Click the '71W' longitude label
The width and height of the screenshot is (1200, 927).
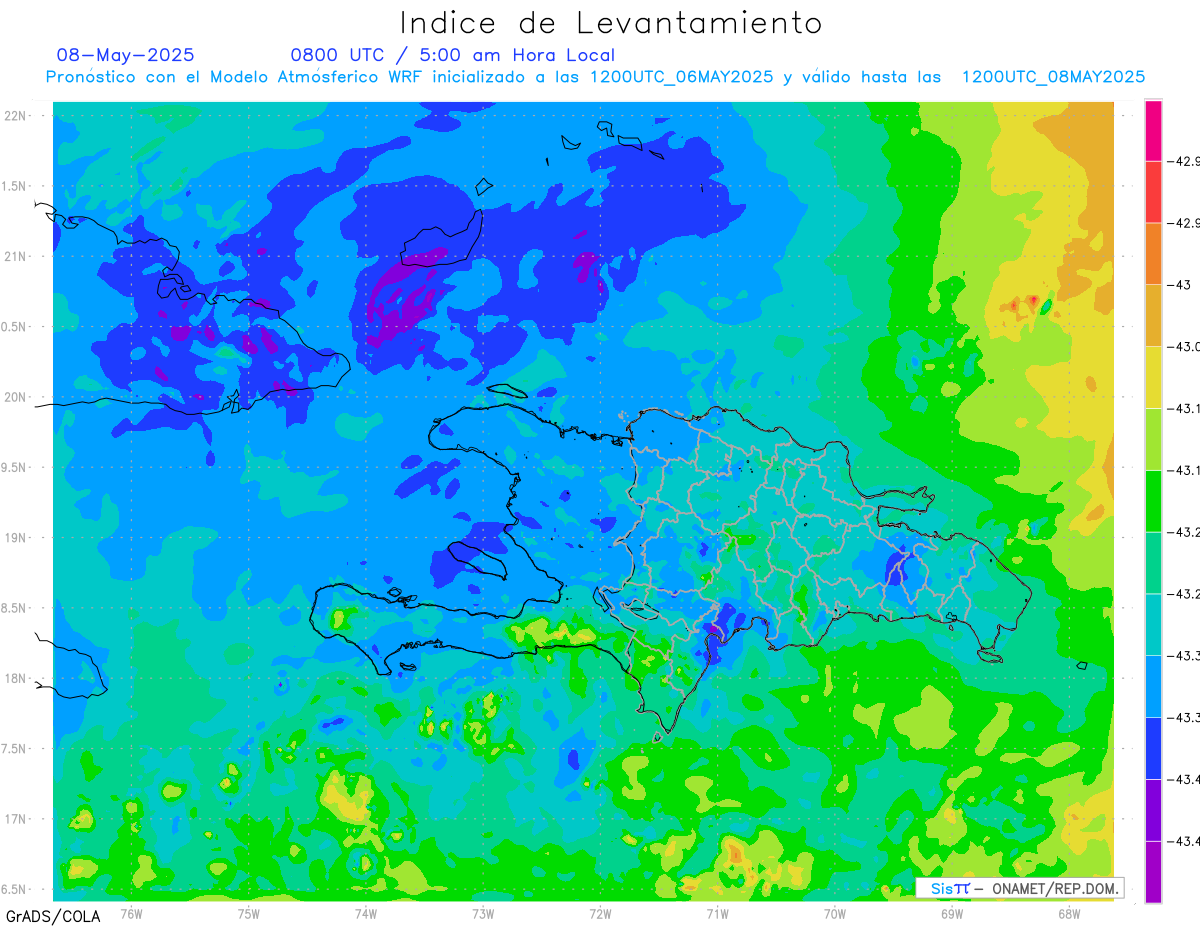point(717,912)
